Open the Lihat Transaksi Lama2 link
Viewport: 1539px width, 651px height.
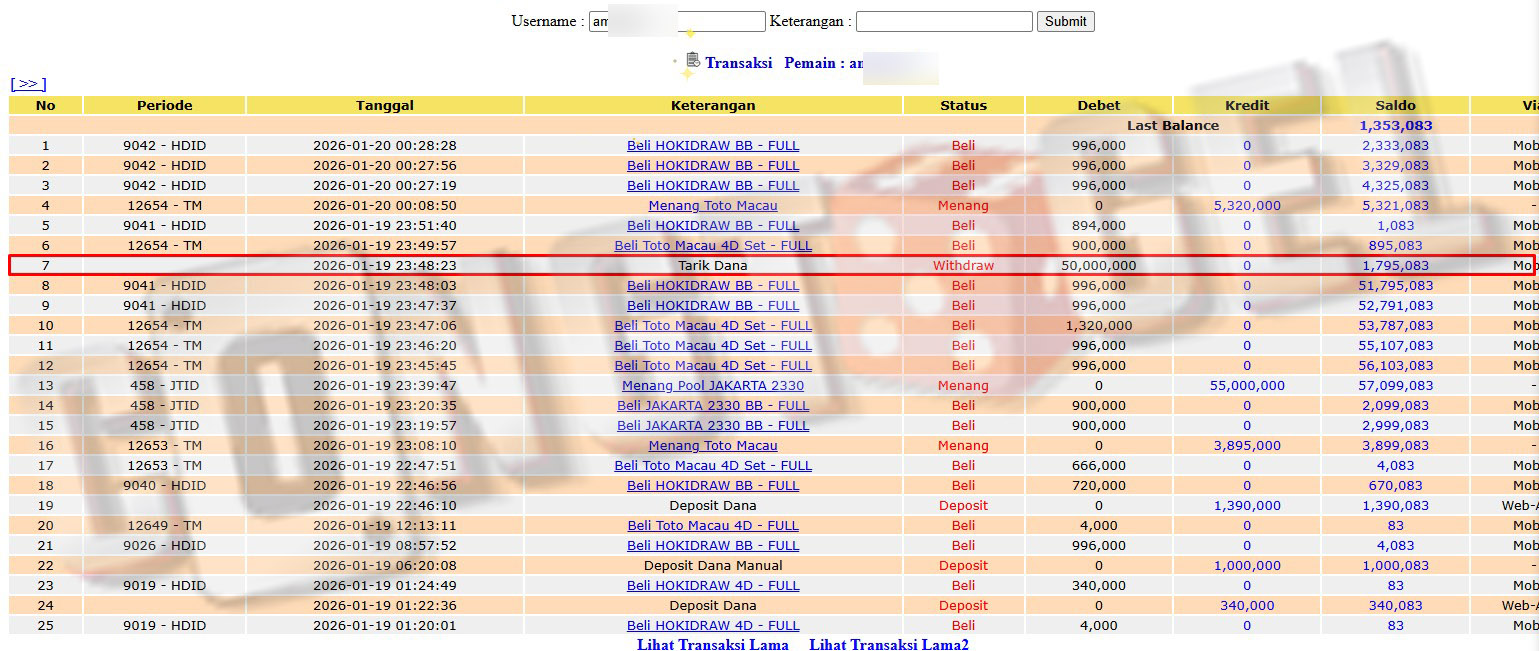[x=888, y=644]
